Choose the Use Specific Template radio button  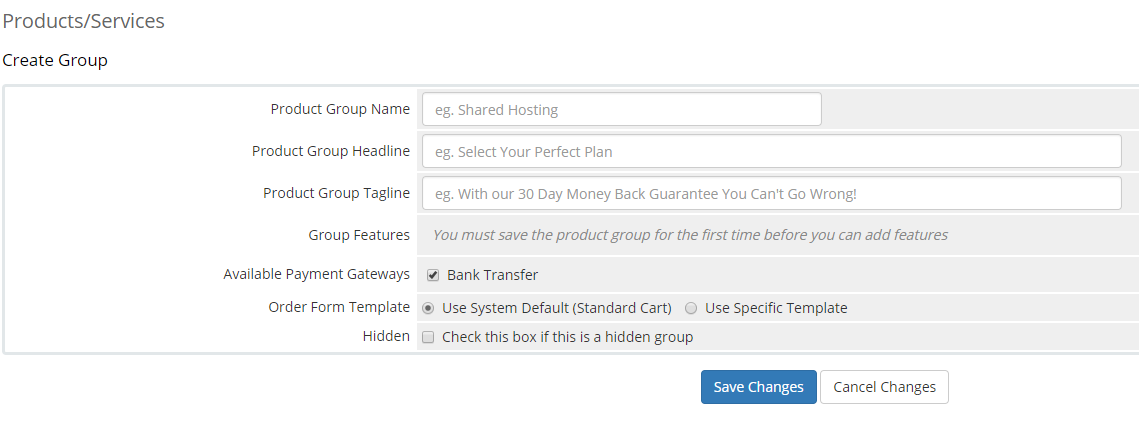tap(691, 308)
